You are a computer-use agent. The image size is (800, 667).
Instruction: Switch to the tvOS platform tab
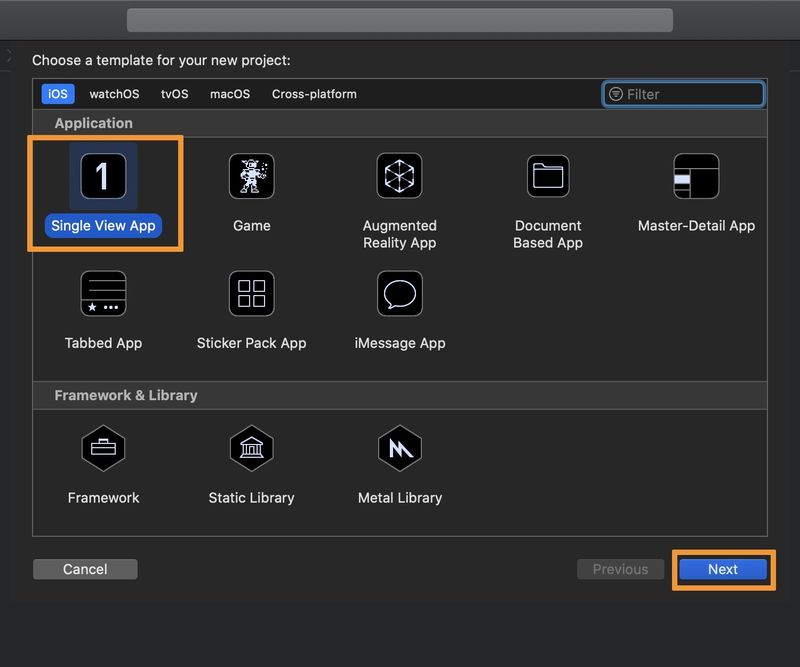click(x=174, y=94)
